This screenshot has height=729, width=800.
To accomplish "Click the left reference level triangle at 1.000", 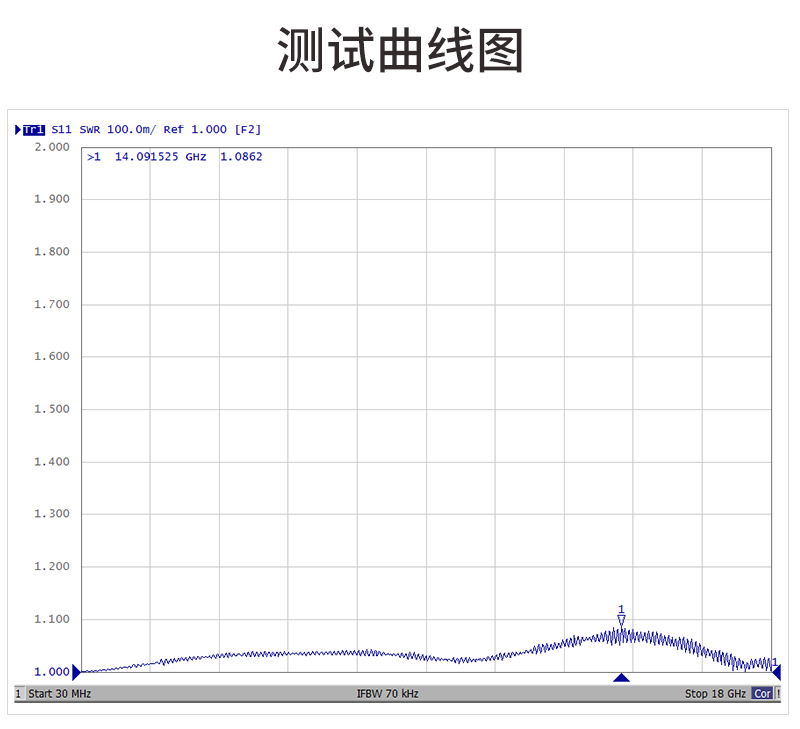I will [x=76, y=672].
